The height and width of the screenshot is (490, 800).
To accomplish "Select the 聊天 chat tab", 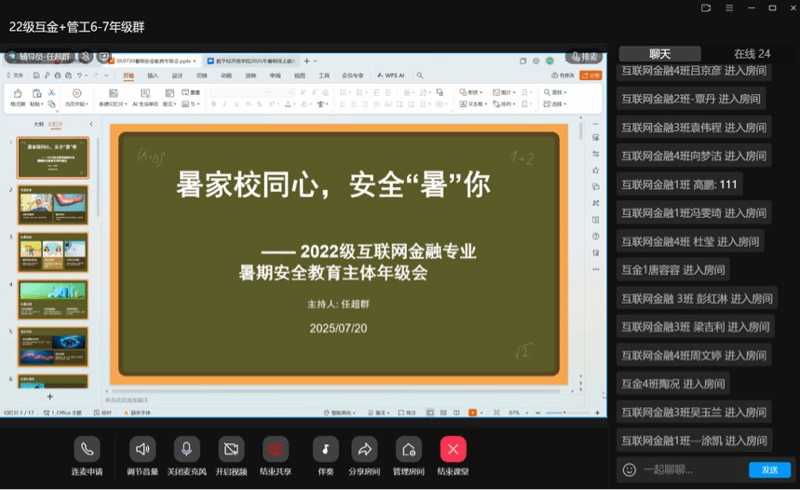I will 660,53.
